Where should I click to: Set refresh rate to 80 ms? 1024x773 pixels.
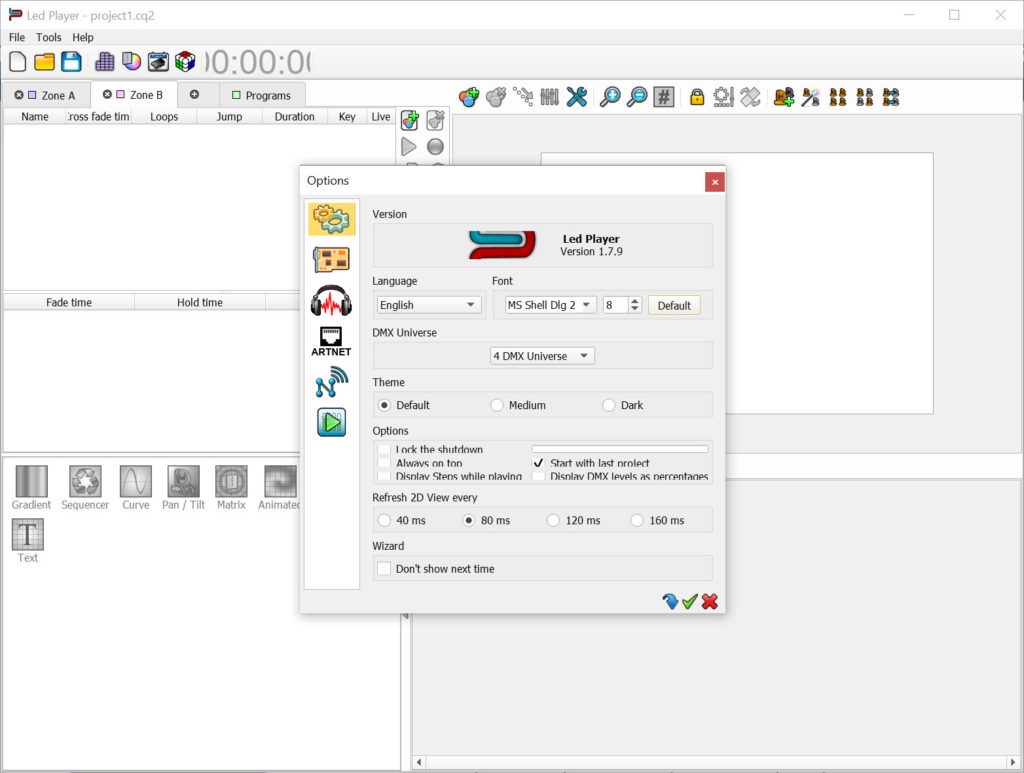468,520
